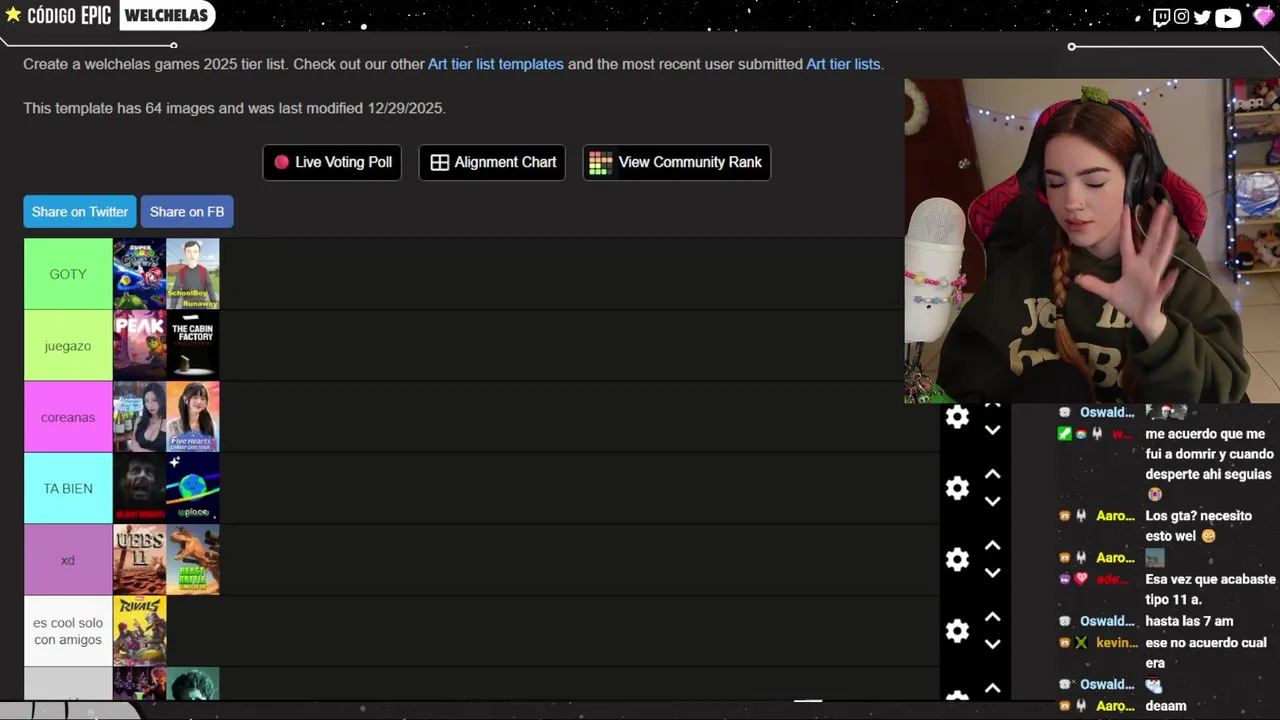Viewport: 1280px width, 720px height.
Task: Open the Twitch icon in the overlay header
Action: [1161, 17]
